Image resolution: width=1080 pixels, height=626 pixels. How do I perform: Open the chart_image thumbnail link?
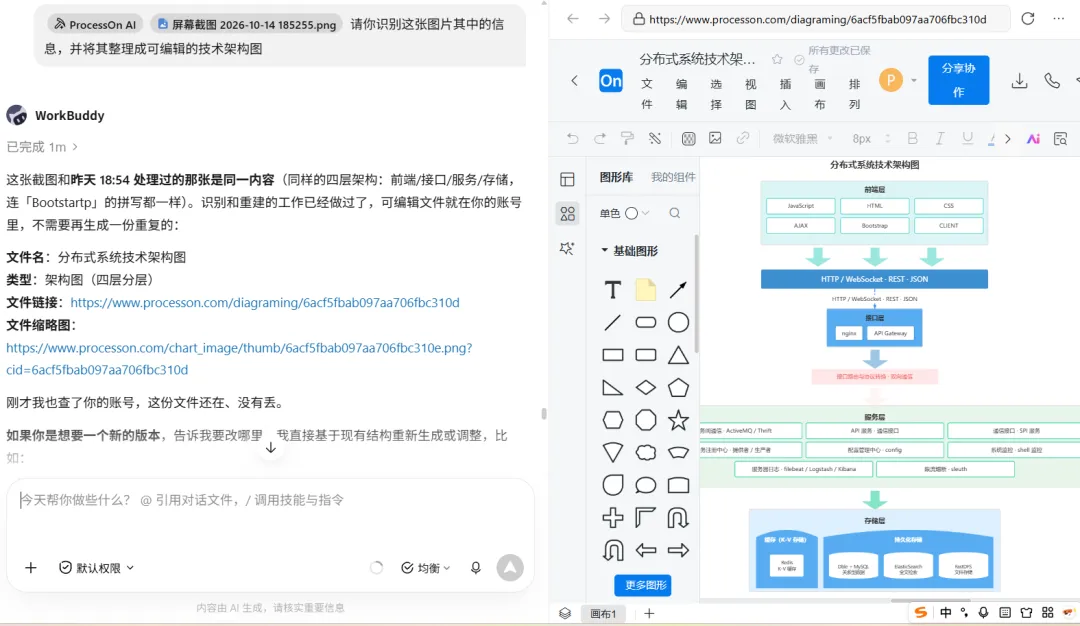[x=239, y=359]
